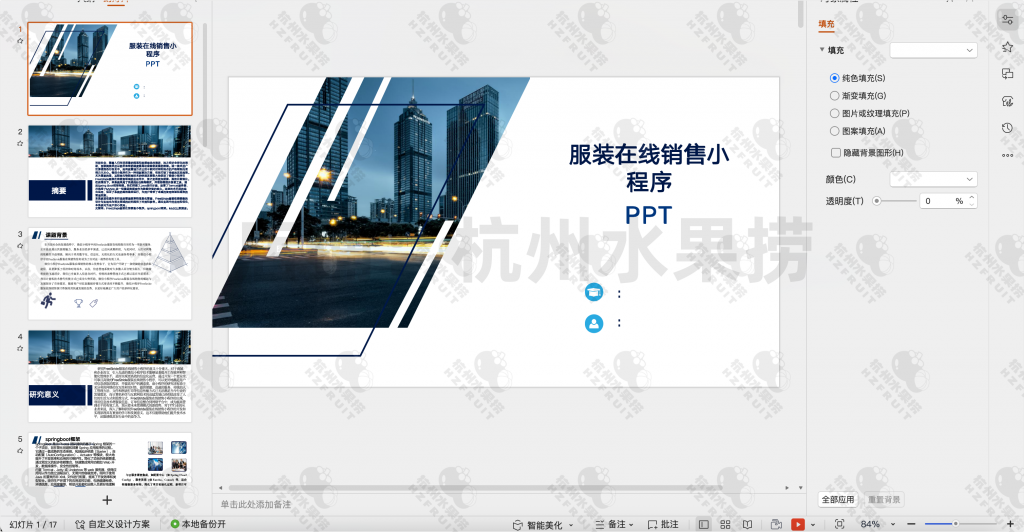Click the PPT subtitle text on slide
The height and width of the screenshot is (532, 1024).
click(x=648, y=215)
